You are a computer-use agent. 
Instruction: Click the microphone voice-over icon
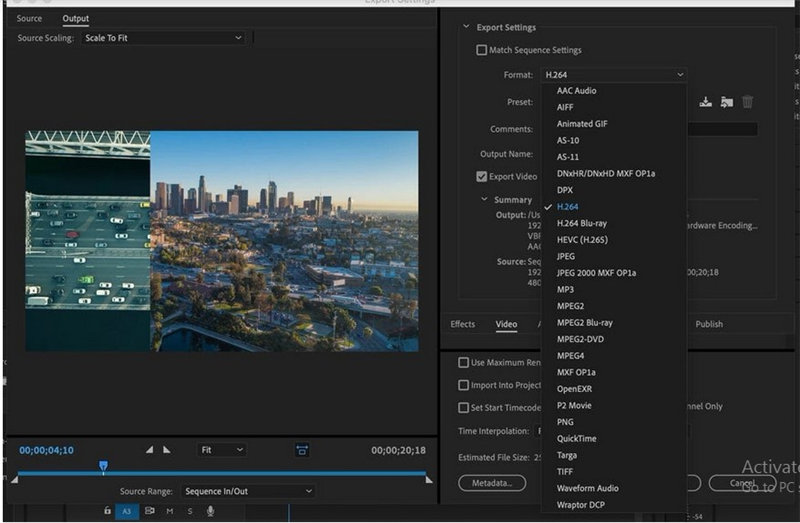tap(211, 511)
